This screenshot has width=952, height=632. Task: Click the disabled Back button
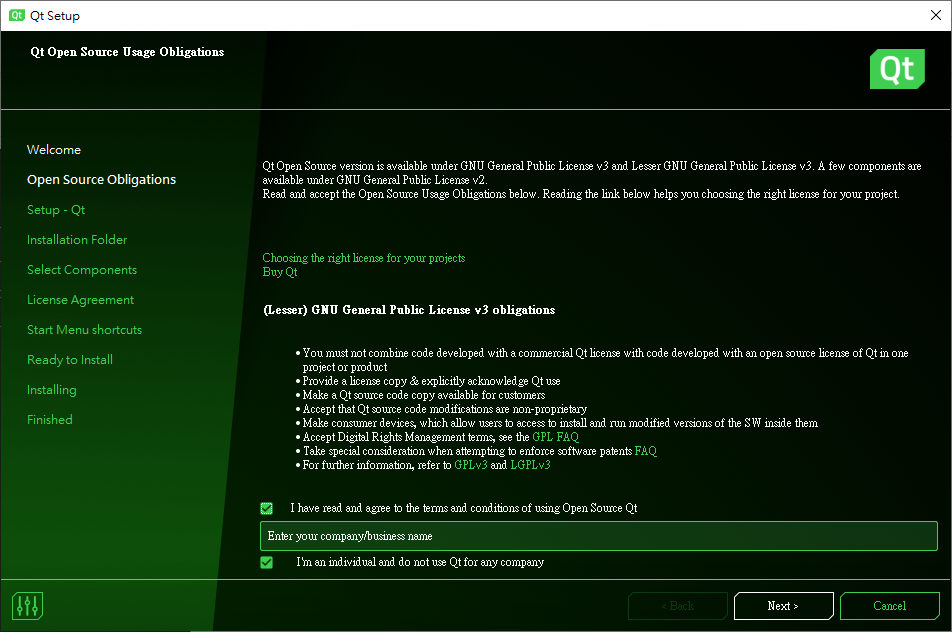click(x=678, y=606)
